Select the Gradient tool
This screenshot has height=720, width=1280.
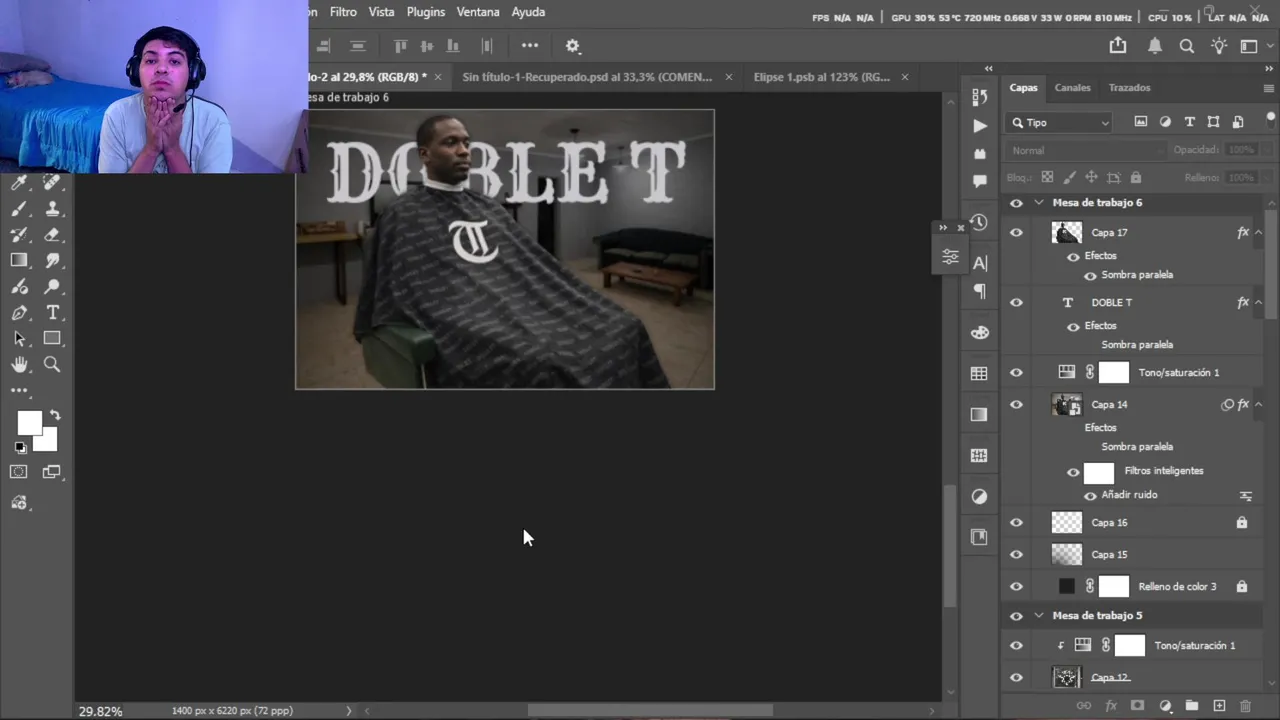click(19, 261)
